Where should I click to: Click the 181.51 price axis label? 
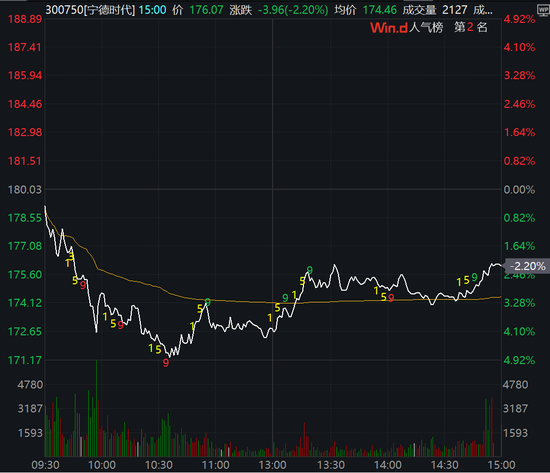point(25,161)
